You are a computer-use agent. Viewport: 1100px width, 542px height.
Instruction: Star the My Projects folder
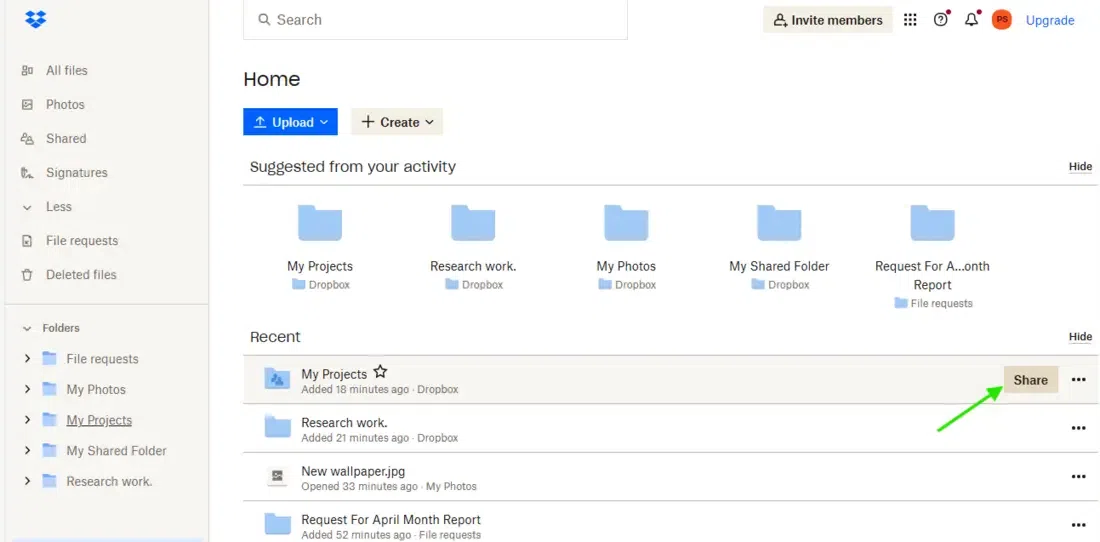[x=380, y=372]
